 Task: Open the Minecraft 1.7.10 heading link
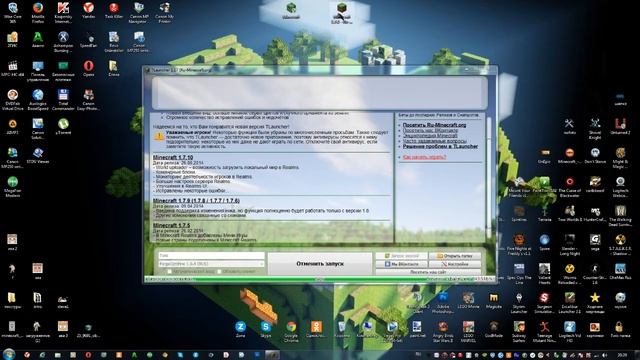[173, 157]
